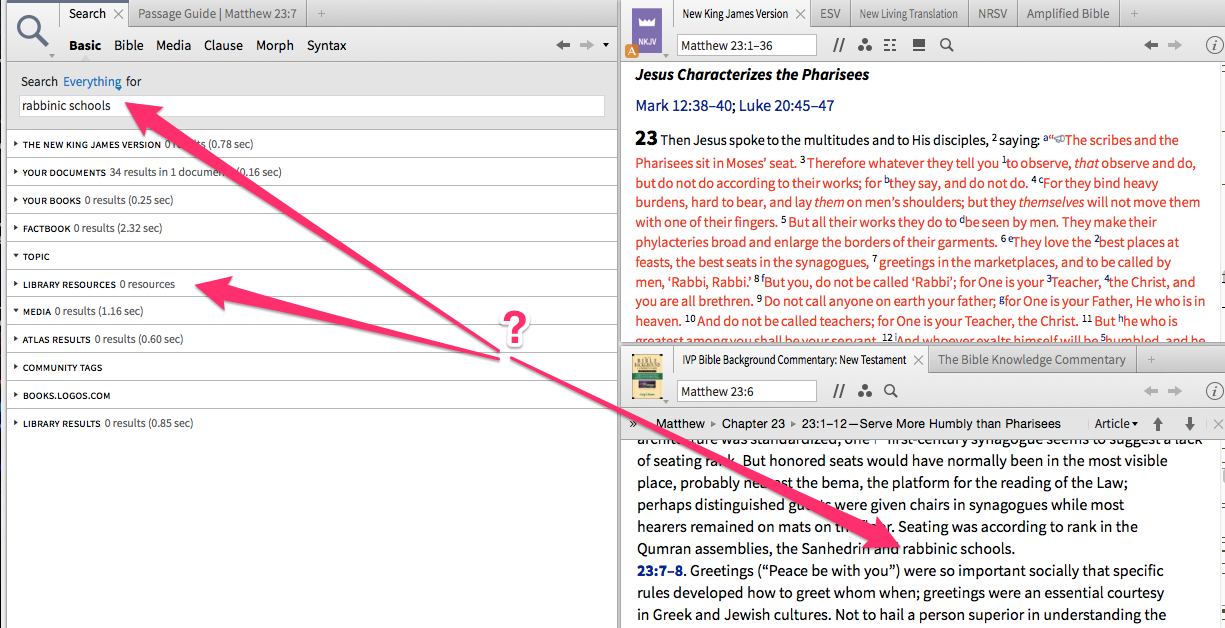
Task: Expand locator bar double-chevron in commentary
Action: pos(633,424)
